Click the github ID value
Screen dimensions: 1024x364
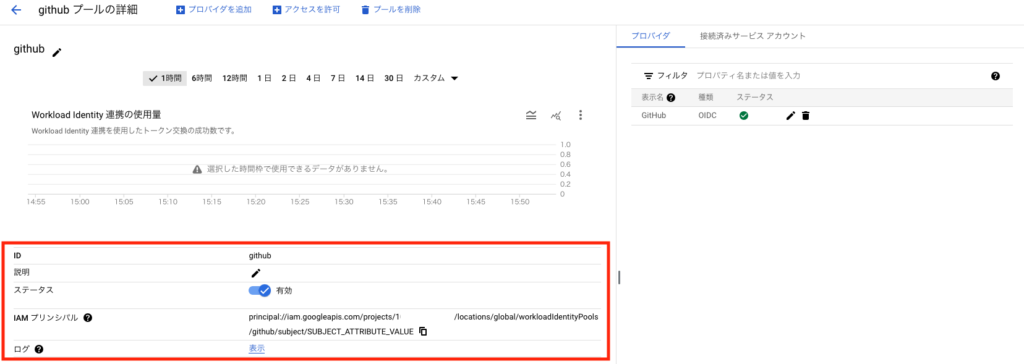(259, 255)
